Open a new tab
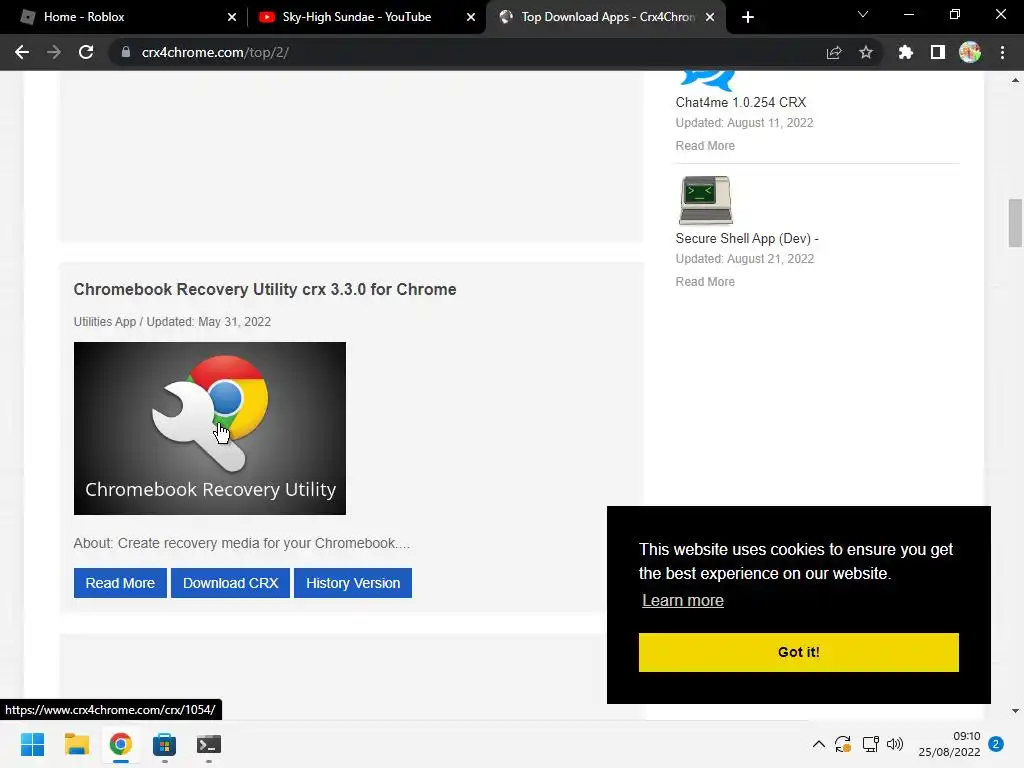 pos(748,17)
